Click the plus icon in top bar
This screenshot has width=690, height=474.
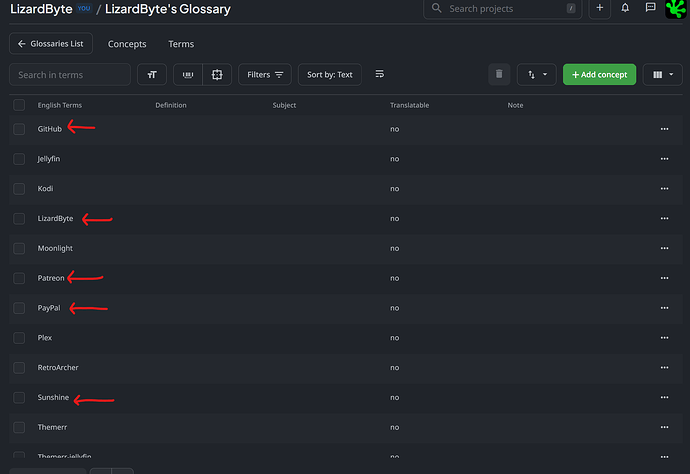pos(599,8)
